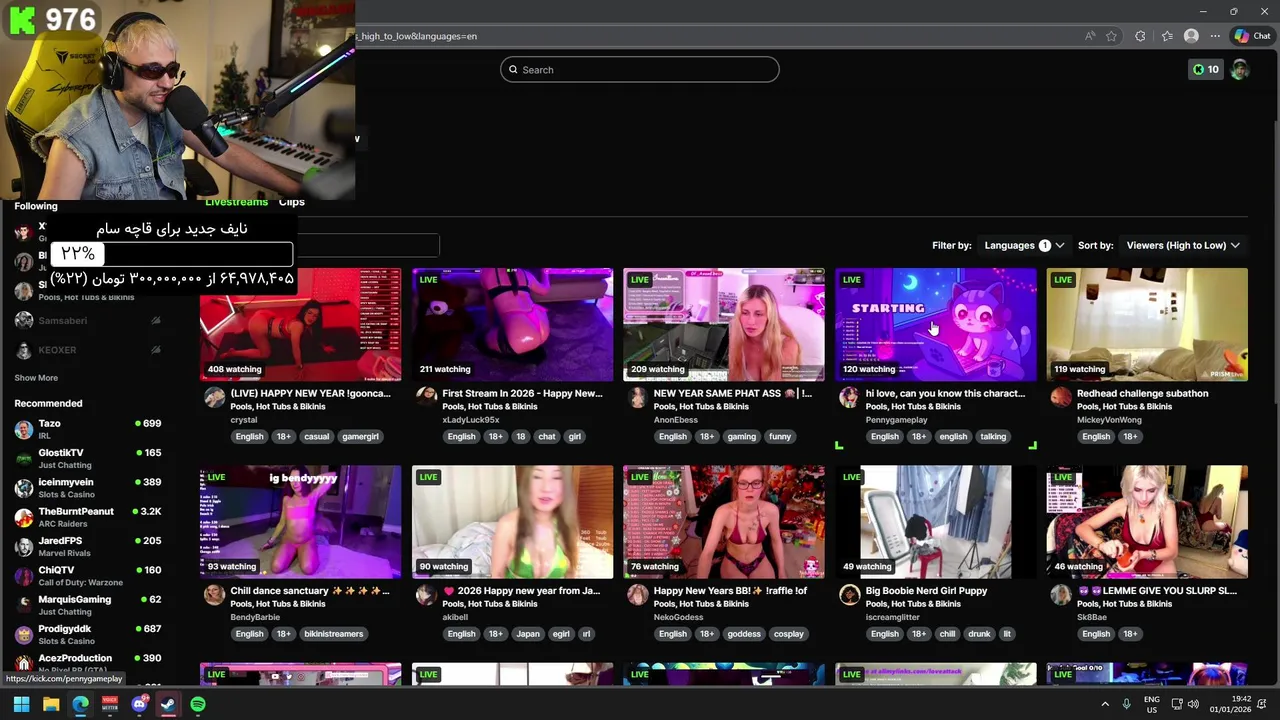Select the 'cosplay' tag
The width and height of the screenshot is (1280, 720).
789,634
